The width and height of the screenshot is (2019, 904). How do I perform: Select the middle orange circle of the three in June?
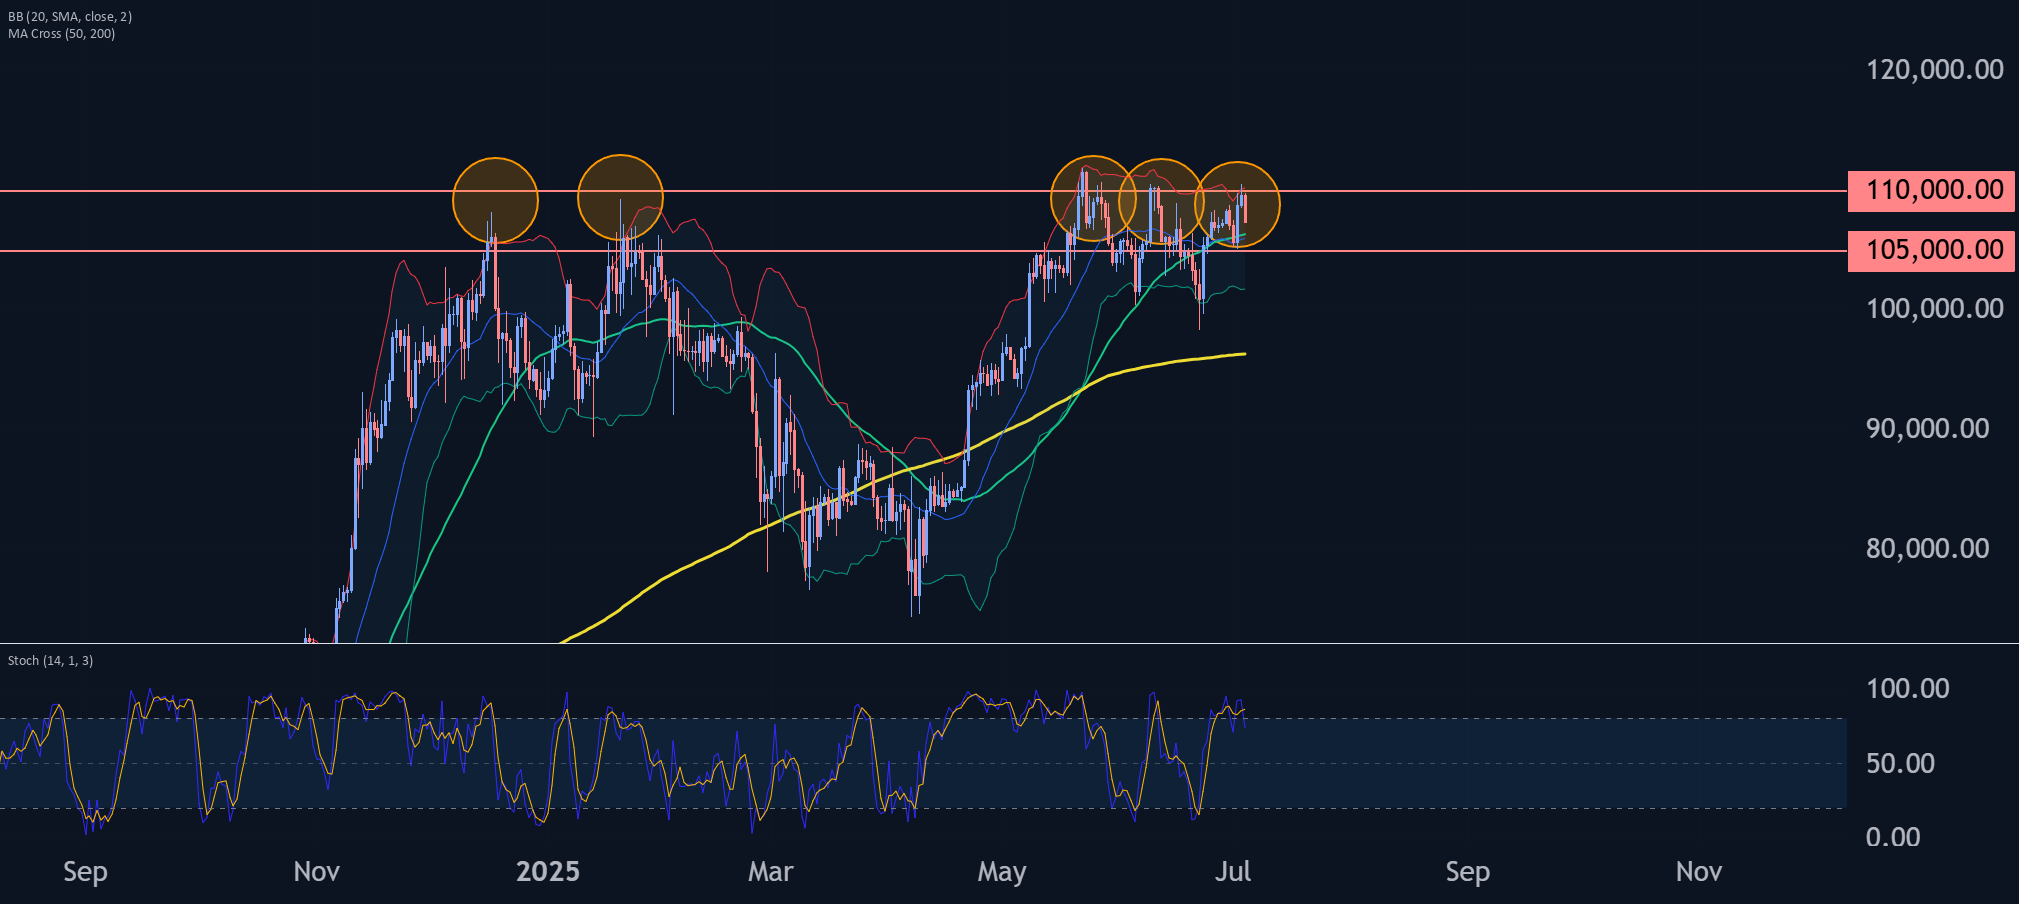click(1161, 202)
